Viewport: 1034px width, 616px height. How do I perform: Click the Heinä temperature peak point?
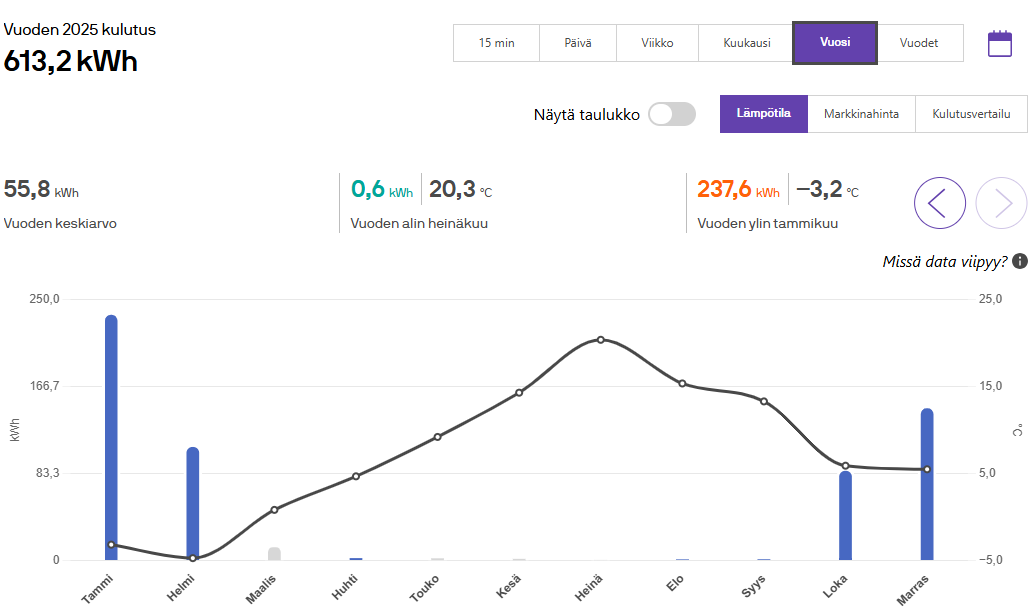click(x=601, y=340)
